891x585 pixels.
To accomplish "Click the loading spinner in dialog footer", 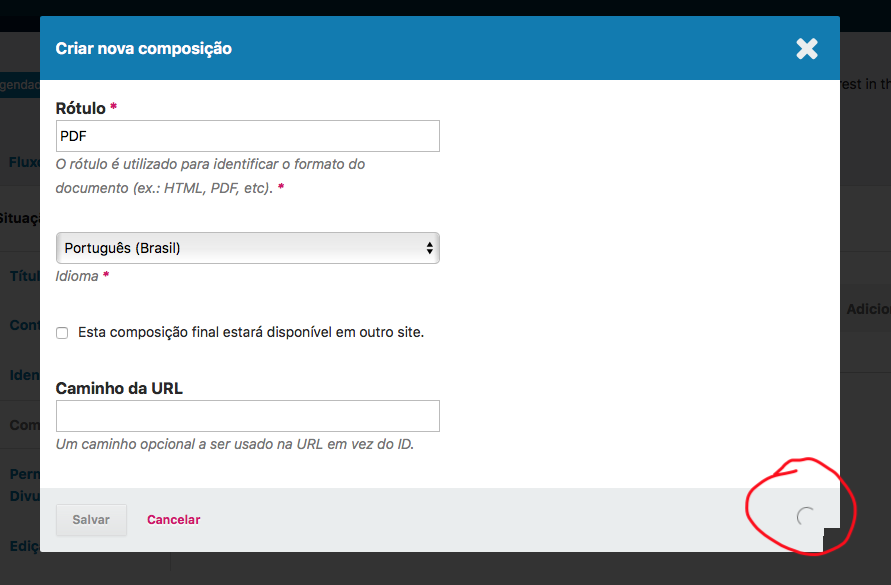I will click(805, 516).
